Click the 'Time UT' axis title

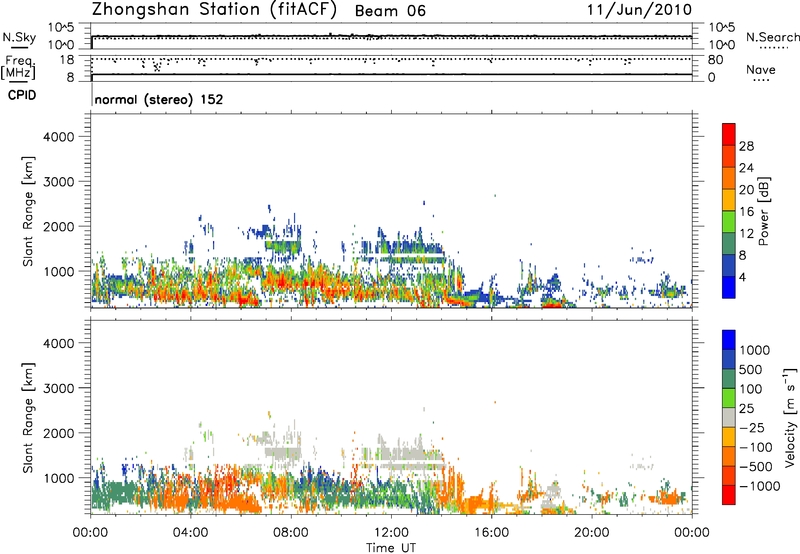coord(391,548)
